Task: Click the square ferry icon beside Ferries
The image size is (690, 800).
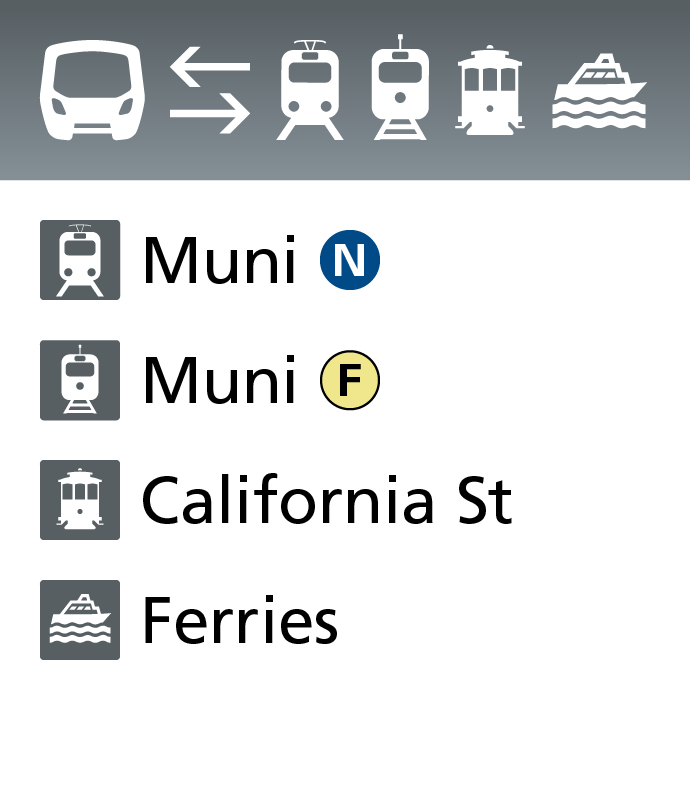Action: 80,620
